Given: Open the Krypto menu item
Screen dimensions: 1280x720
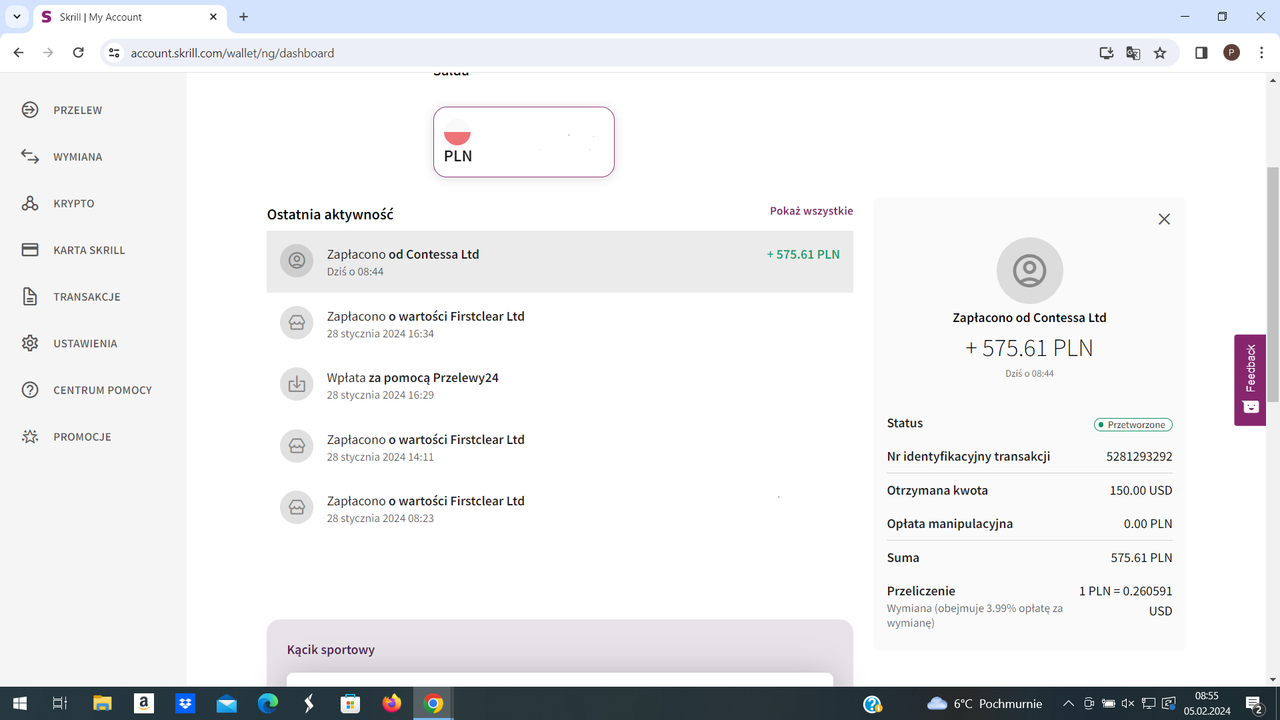Looking at the screenshot, I should coord(73,203).
